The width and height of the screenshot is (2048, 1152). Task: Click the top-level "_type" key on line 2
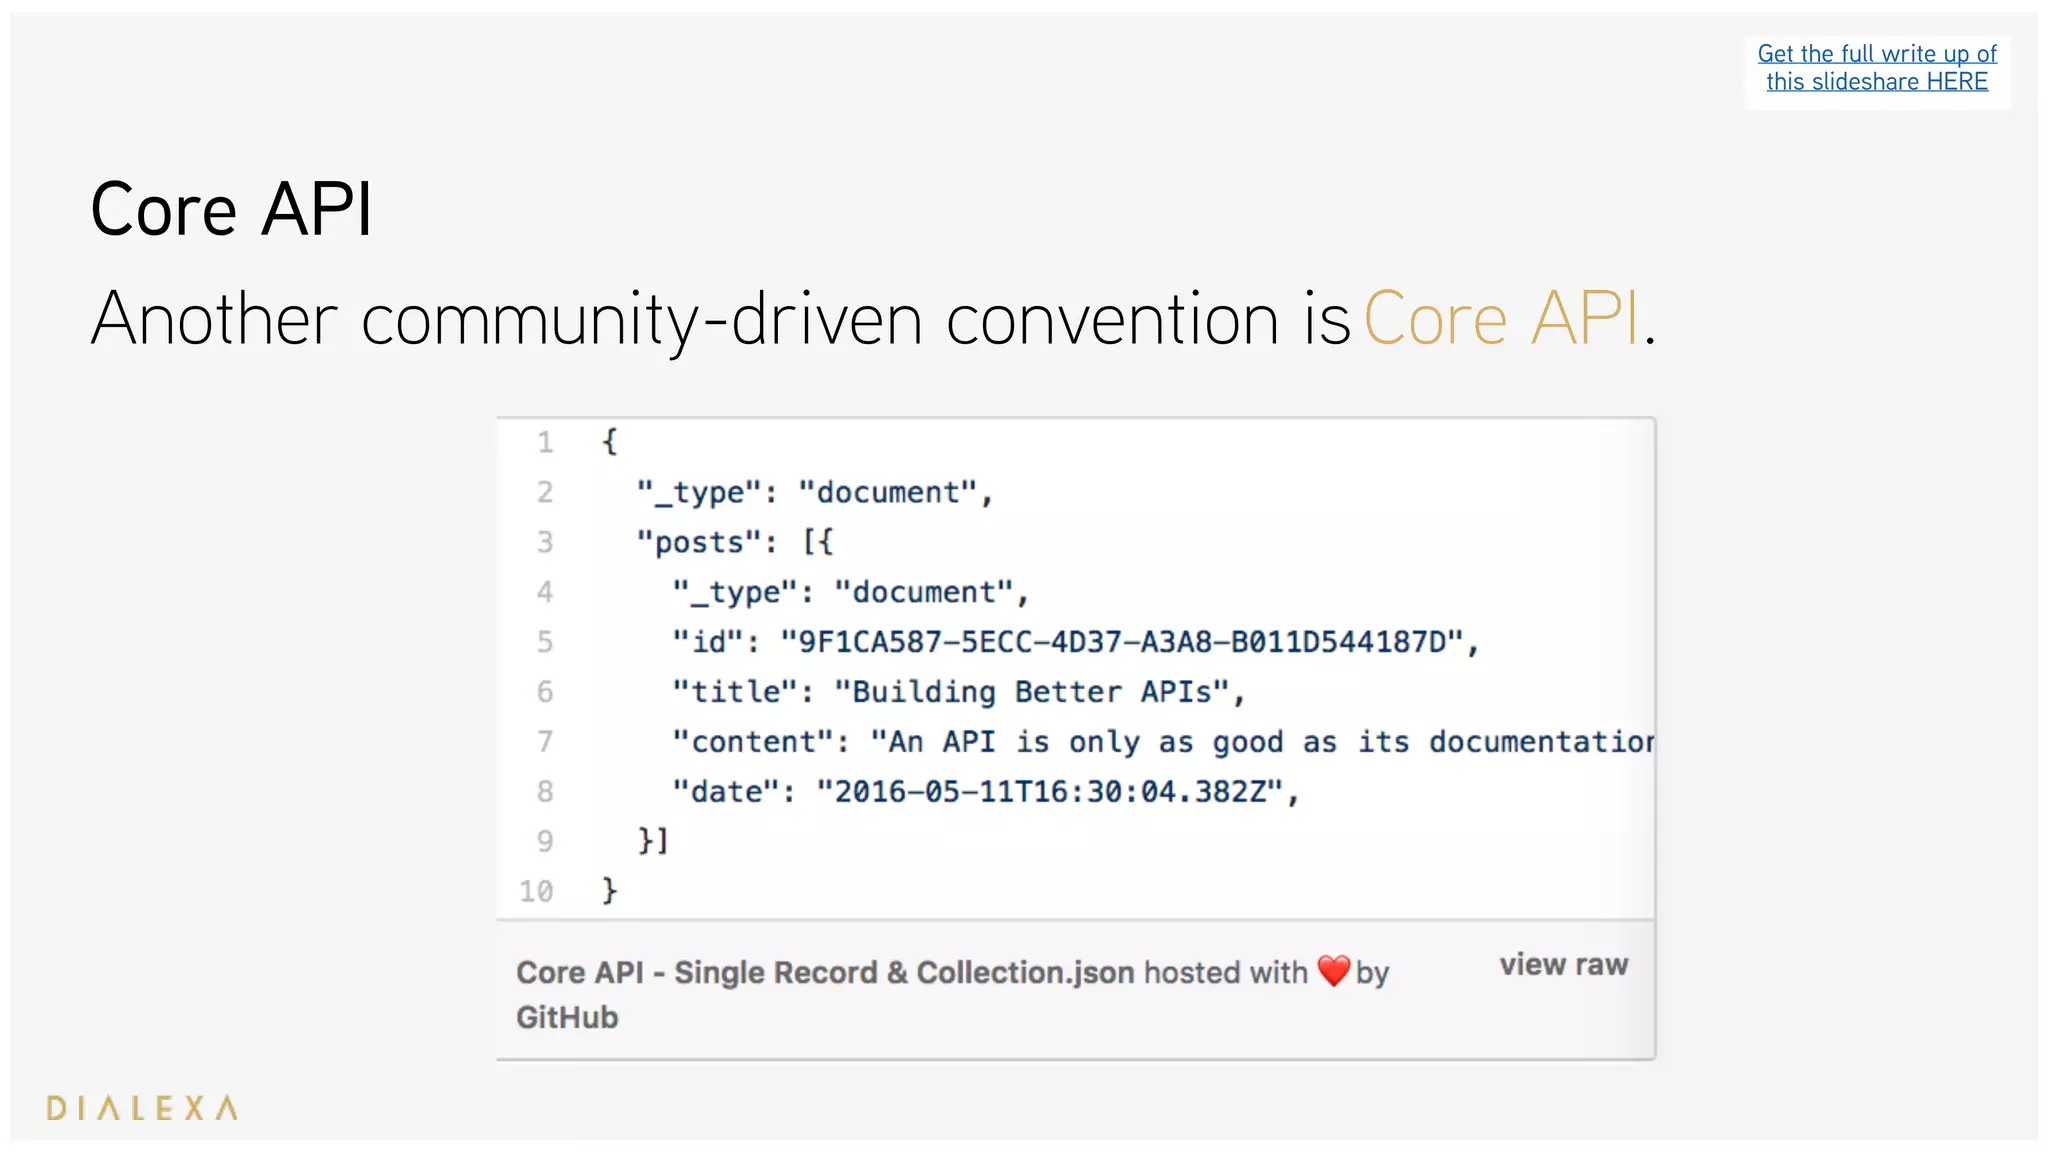(700, 492)
